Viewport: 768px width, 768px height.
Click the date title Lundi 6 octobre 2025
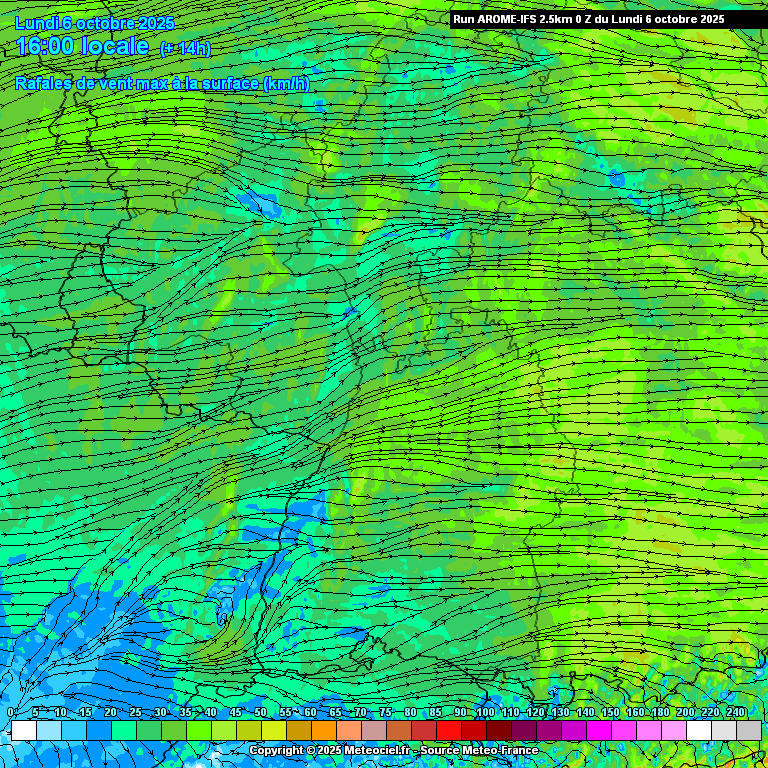coord(95,23)
